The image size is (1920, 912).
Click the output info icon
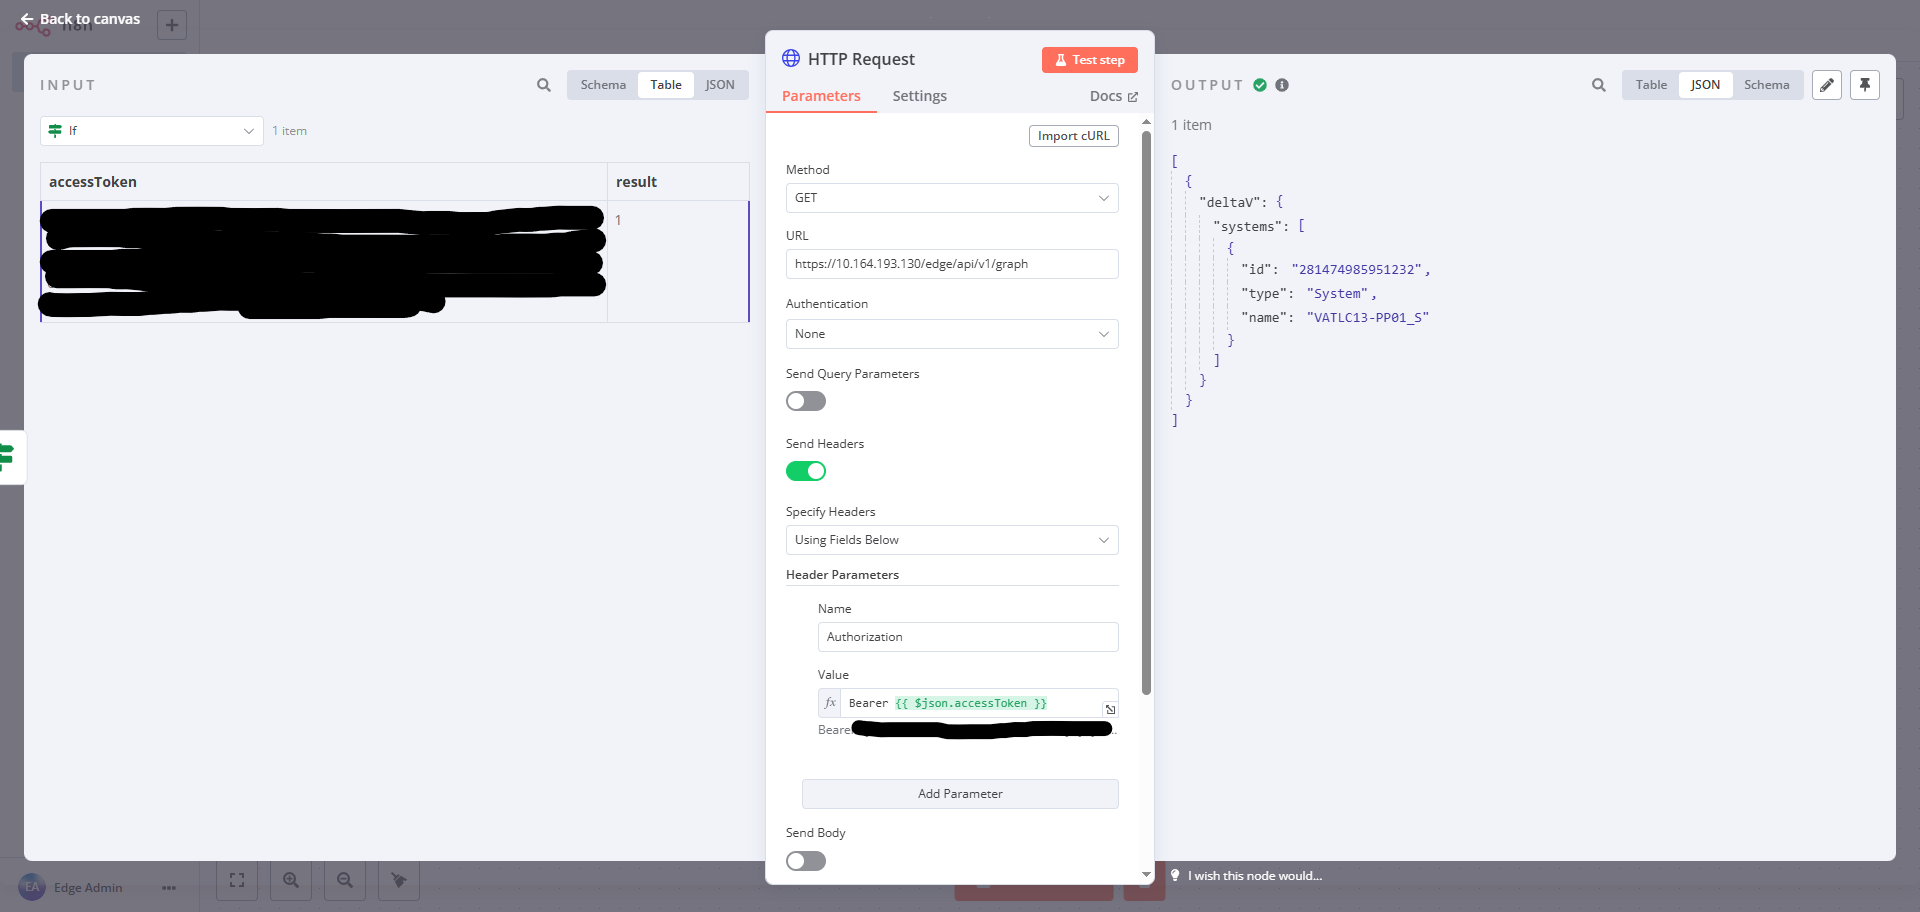point(1282,85)
